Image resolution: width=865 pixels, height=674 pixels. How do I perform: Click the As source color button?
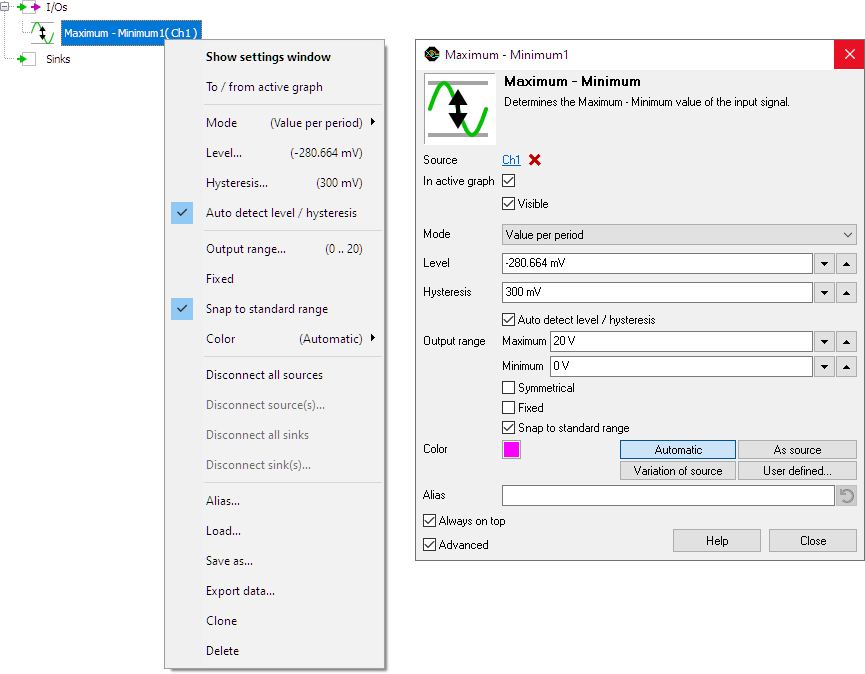(x=797, y=450)
